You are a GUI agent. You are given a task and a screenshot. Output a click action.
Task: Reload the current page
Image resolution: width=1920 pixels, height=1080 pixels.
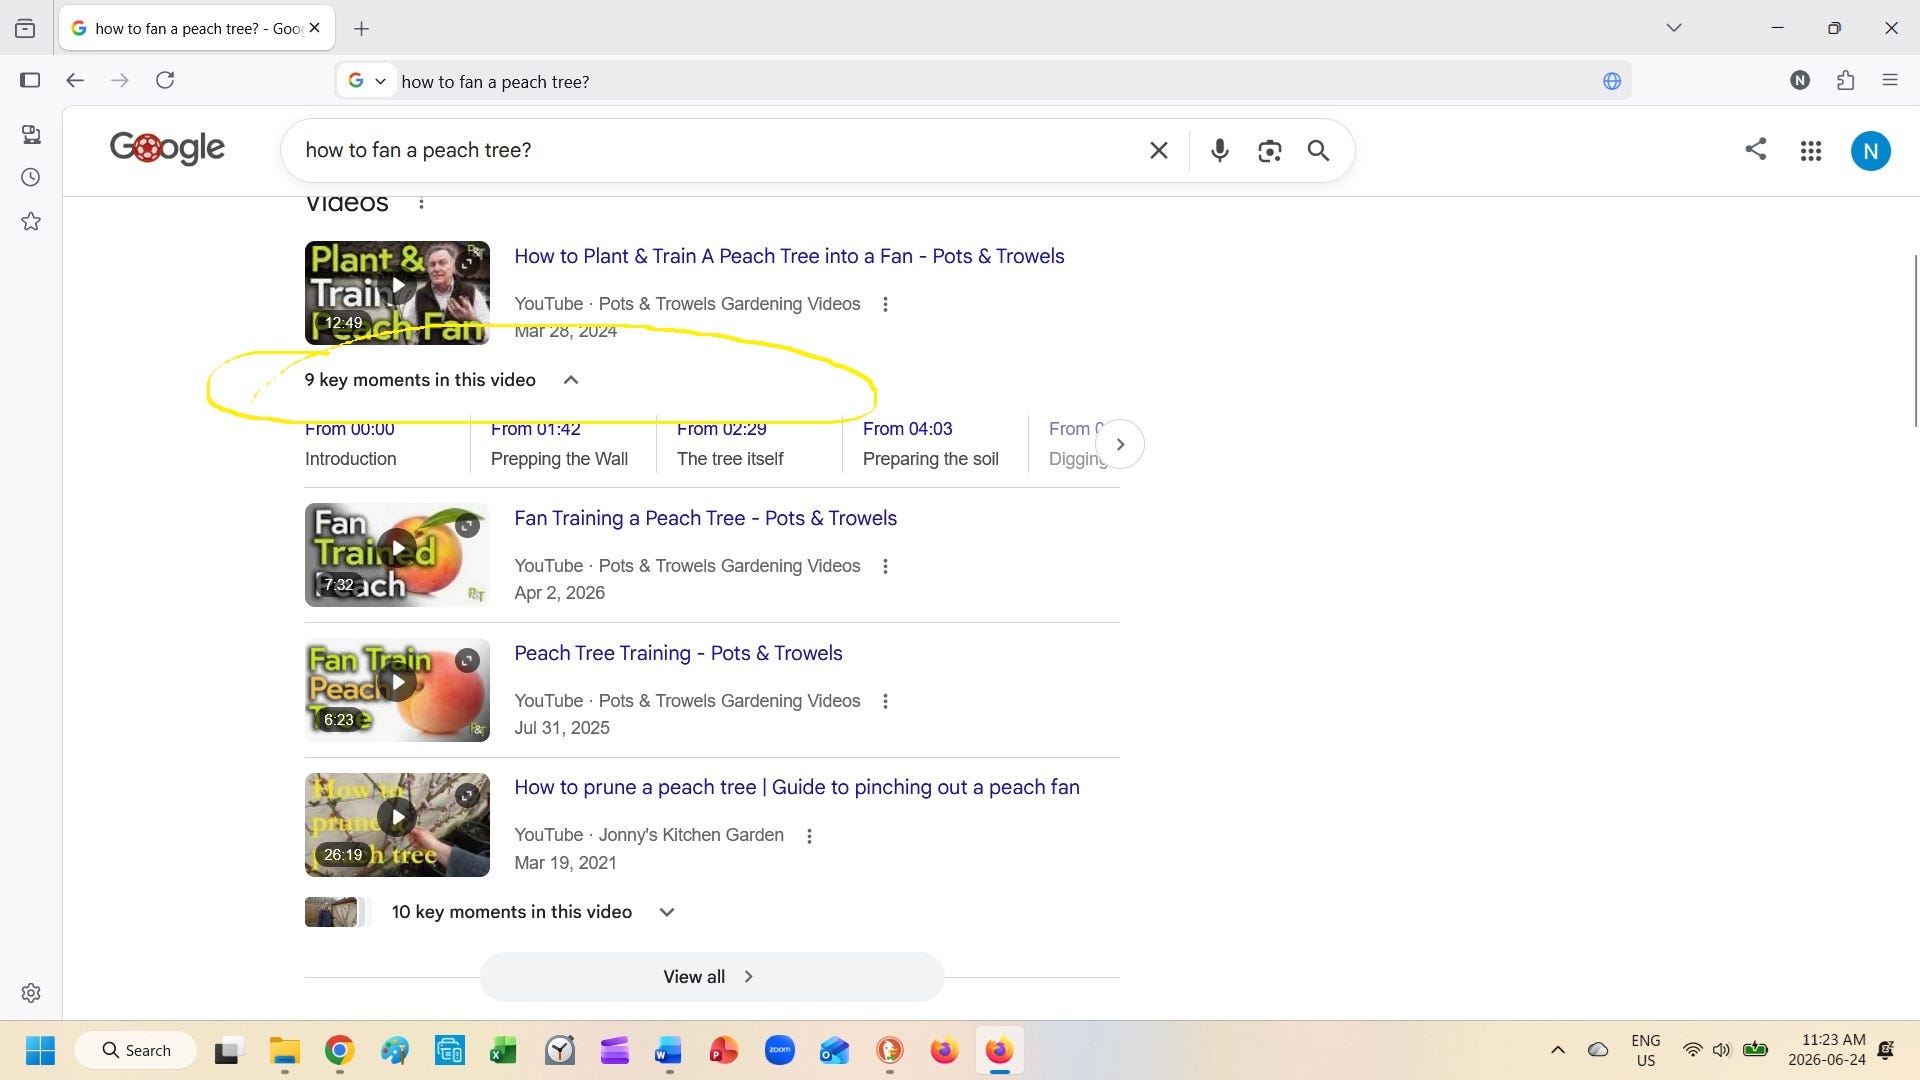(x=165, y=80)
